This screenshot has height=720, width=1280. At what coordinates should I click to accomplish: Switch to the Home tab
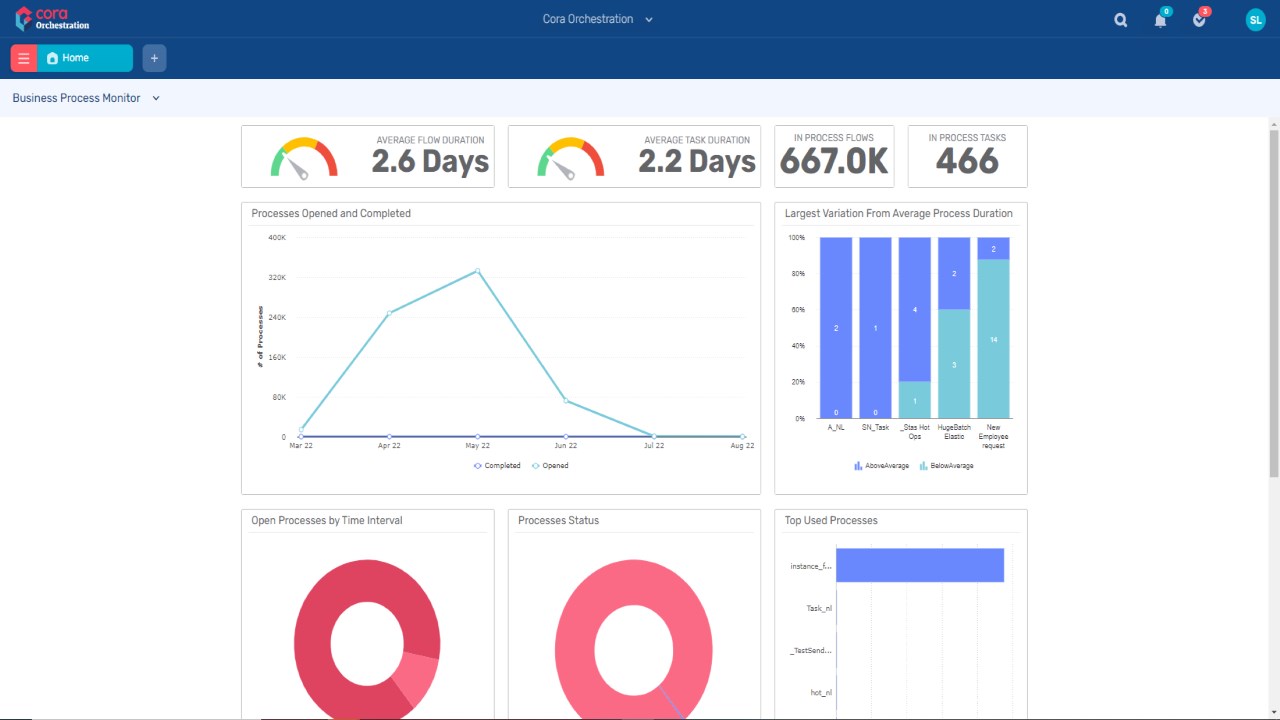click(85, 58)
